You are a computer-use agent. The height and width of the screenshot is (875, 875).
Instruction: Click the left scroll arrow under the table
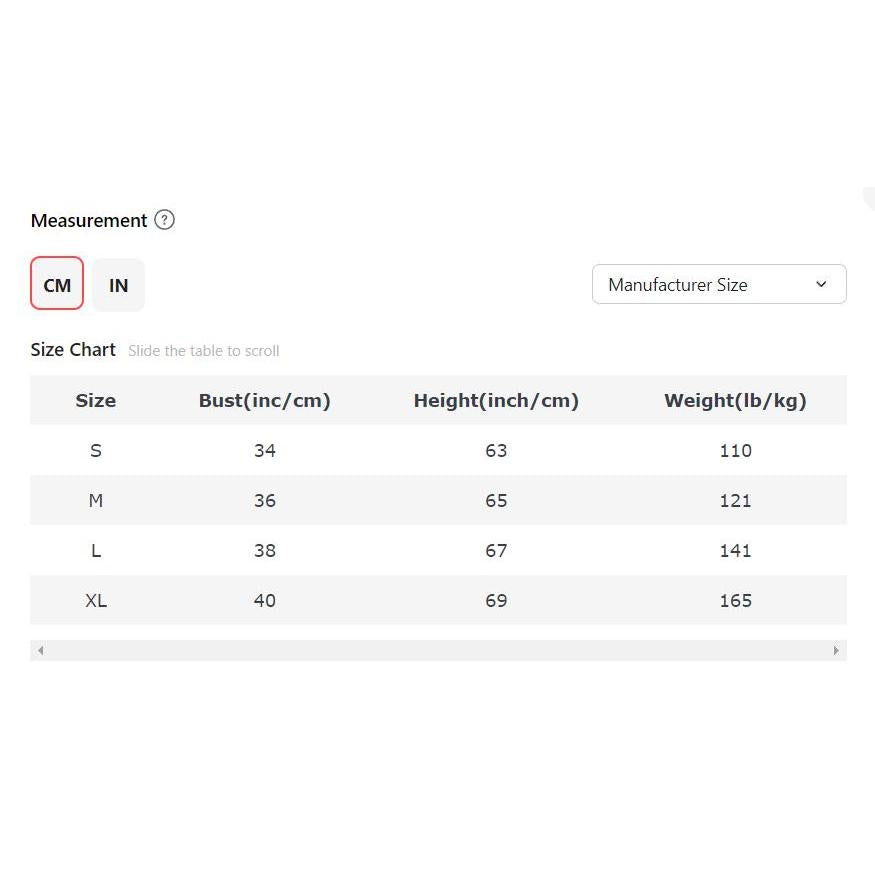coord(41,650)
